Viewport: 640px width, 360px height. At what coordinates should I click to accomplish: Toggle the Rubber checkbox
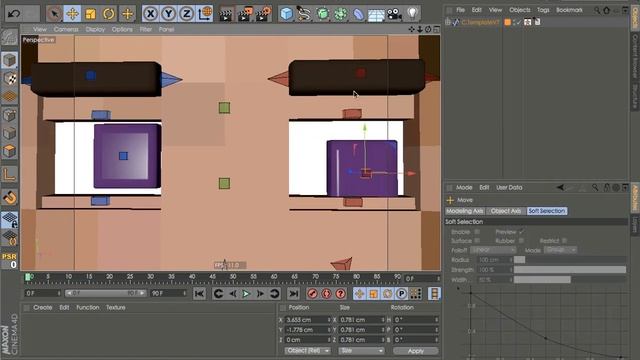(521, 241)
